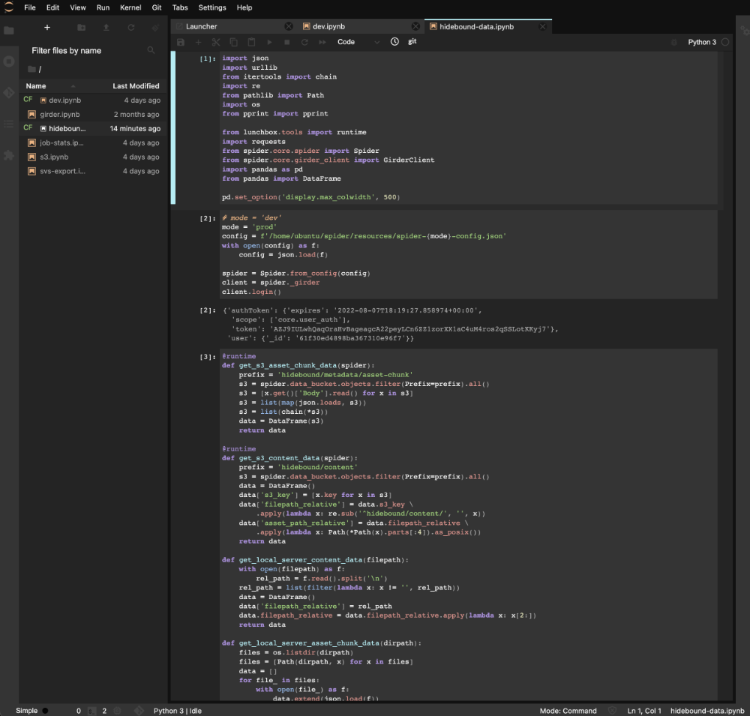Close the Launcher tab
This screenshot has width=750, height=716.
[288, 26]
